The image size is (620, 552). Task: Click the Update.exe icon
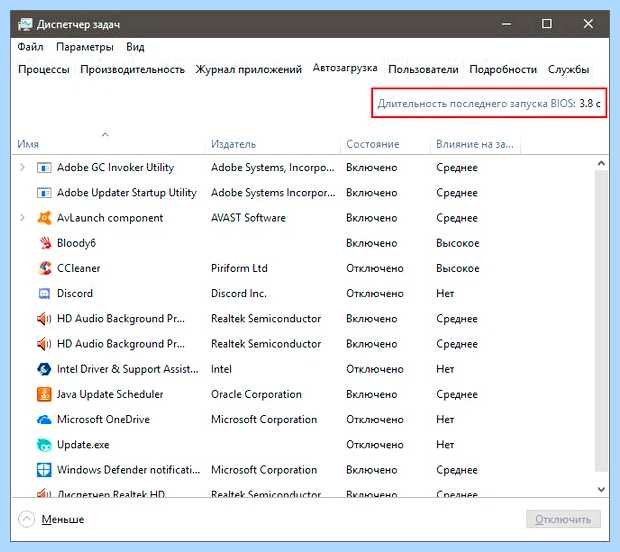(x=44, y=445)
